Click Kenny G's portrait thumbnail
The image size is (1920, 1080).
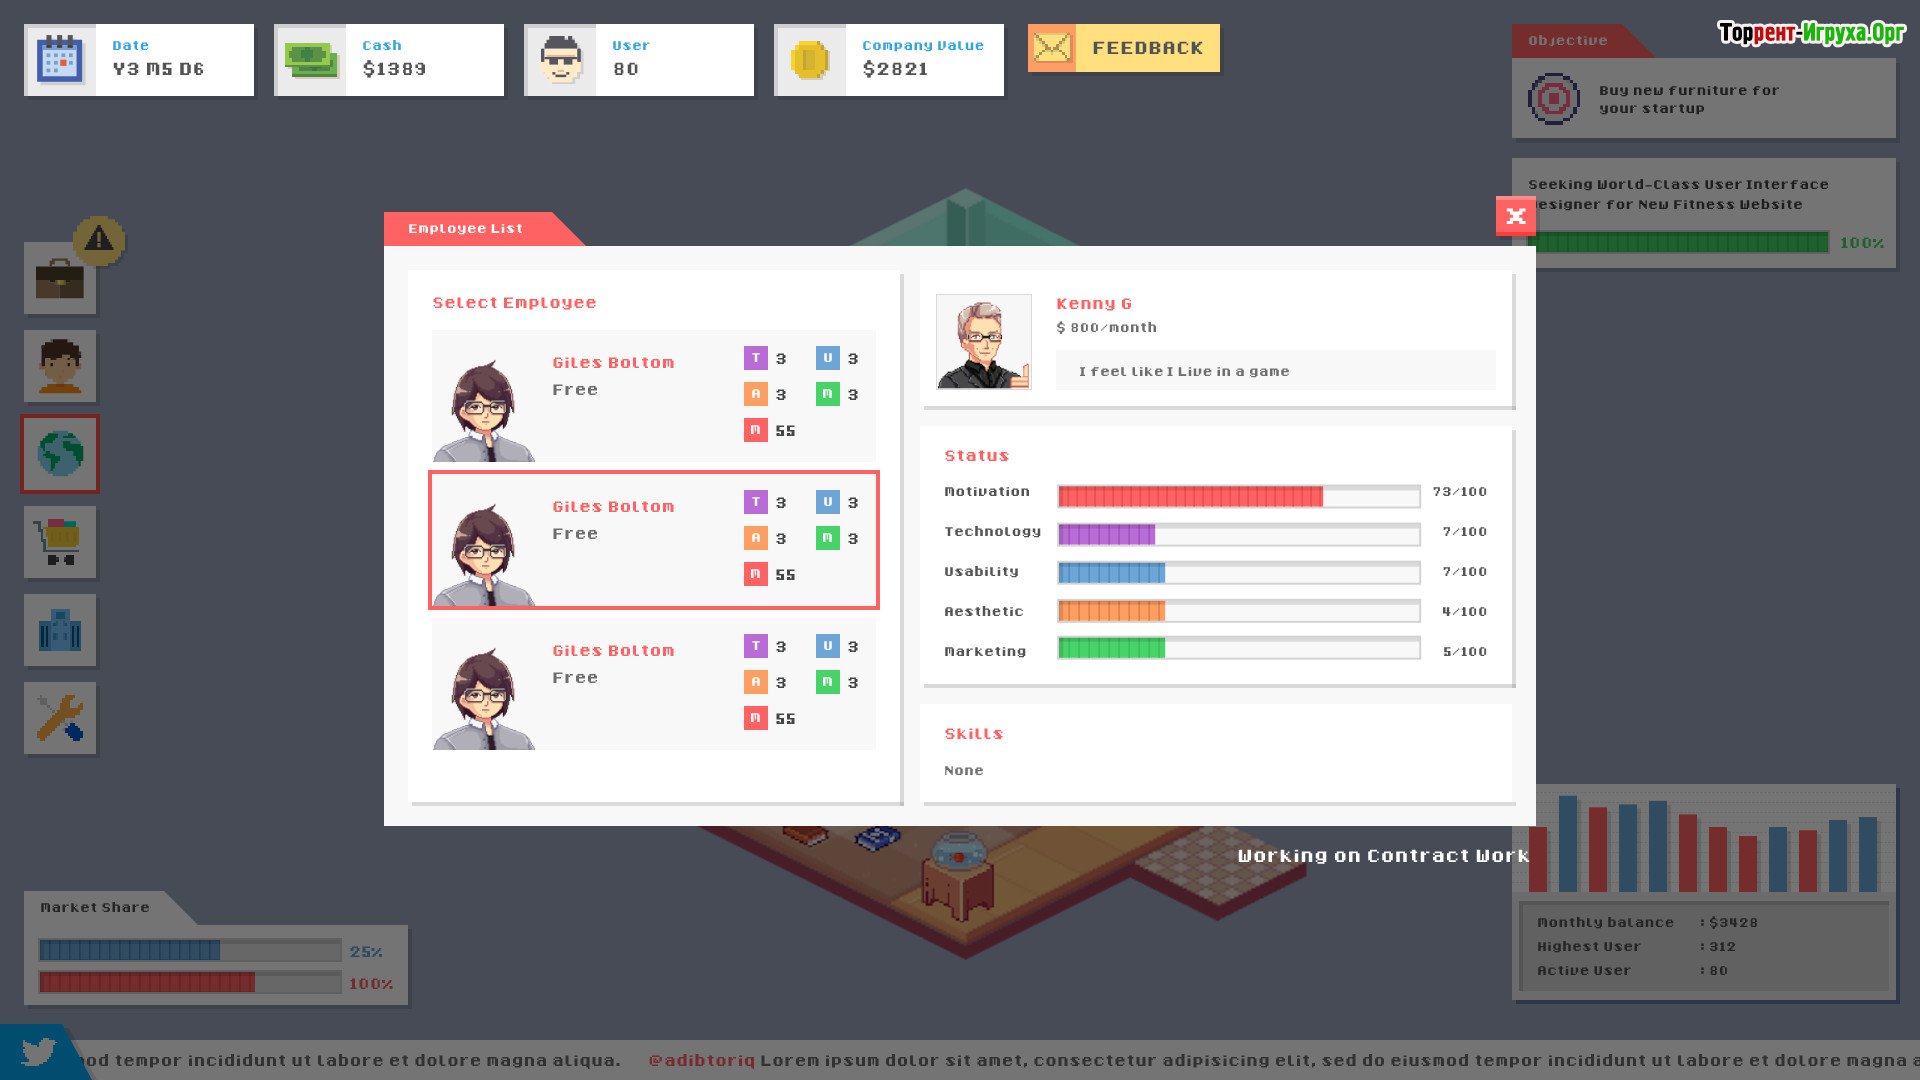click(x=983, y=342)
